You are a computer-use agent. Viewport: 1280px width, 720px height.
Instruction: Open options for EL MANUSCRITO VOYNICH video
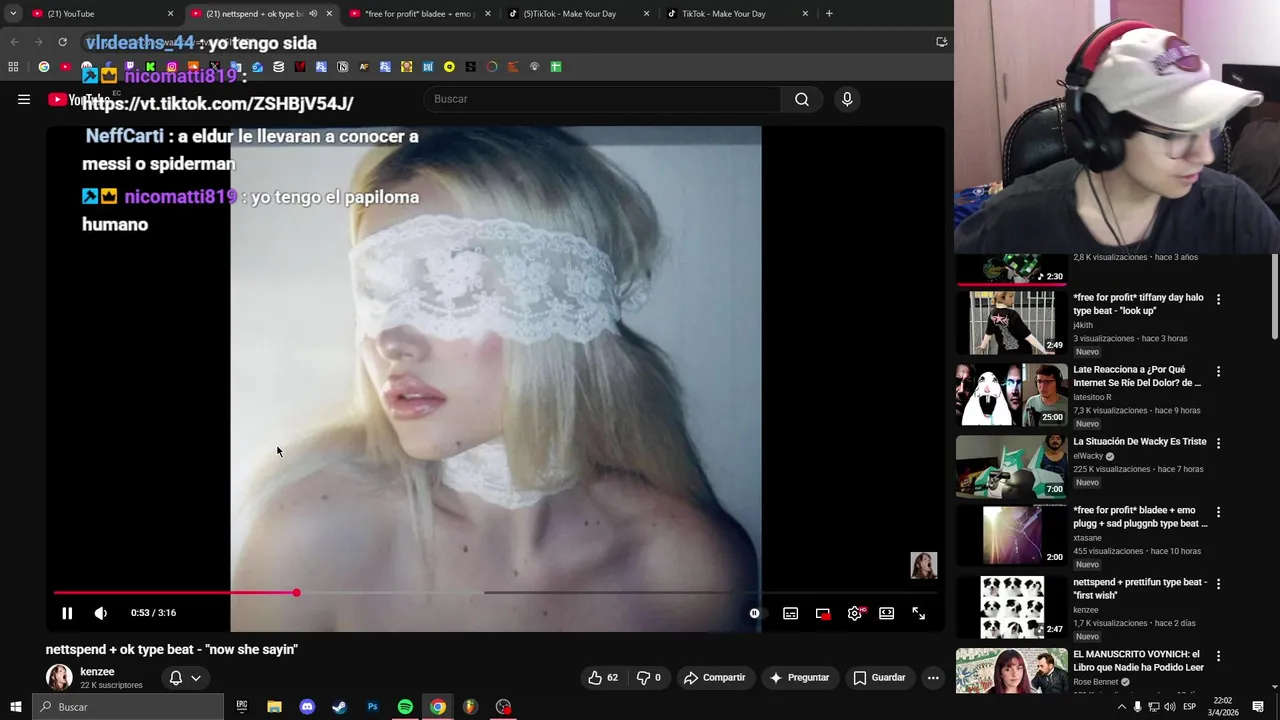[1218, 656]
